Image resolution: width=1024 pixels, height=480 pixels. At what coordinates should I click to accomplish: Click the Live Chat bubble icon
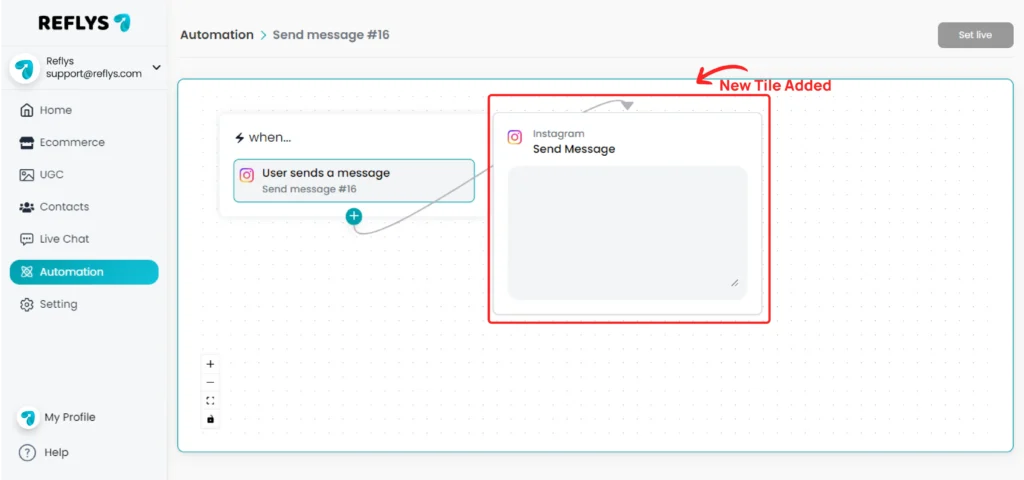click(26, 239)
